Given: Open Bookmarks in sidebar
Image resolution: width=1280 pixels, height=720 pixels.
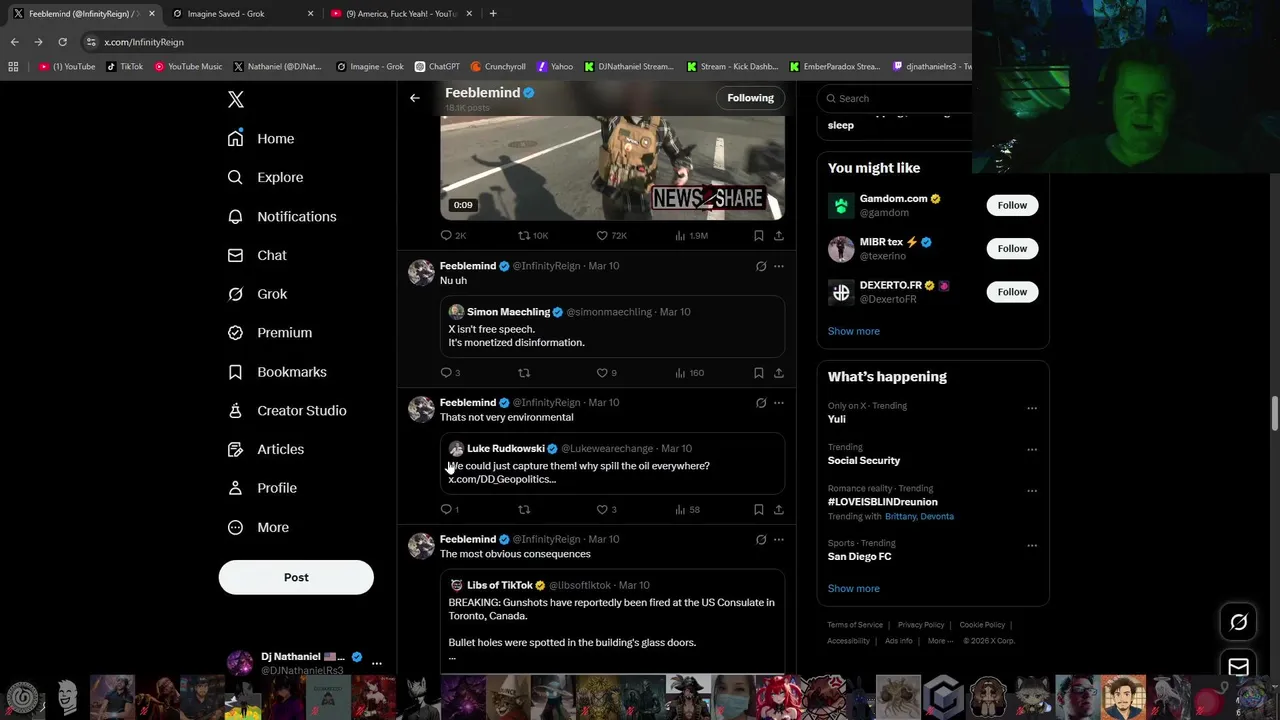Looking at the screenshot, I should 277,372.
